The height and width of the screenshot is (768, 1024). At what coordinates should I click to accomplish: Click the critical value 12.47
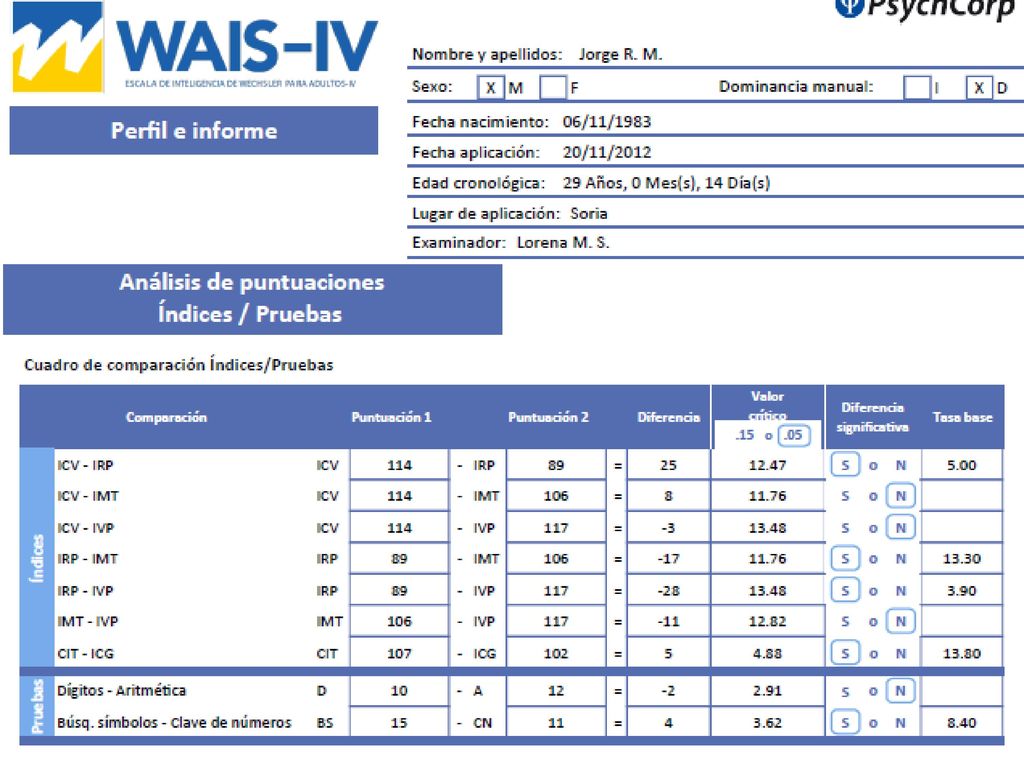coord(767,465)
